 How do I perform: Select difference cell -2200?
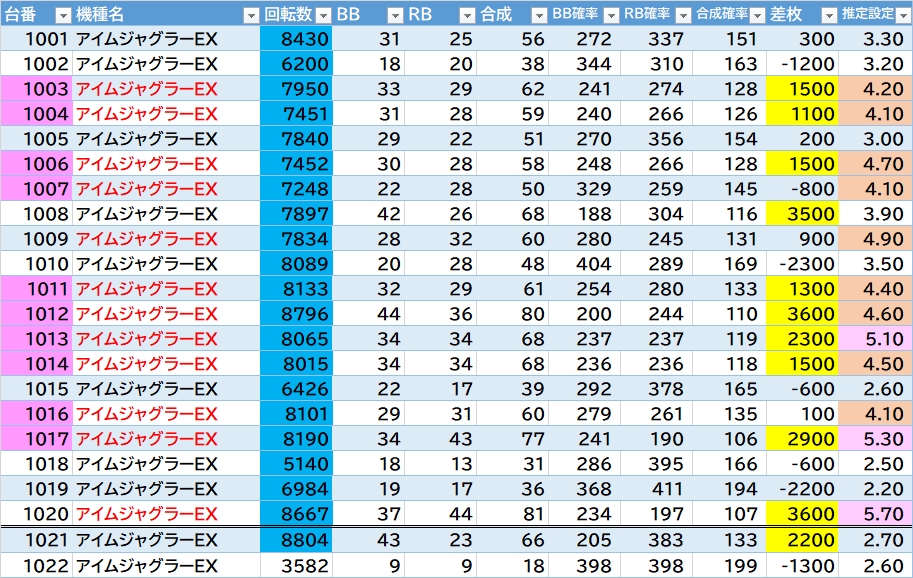pos(802,489)
